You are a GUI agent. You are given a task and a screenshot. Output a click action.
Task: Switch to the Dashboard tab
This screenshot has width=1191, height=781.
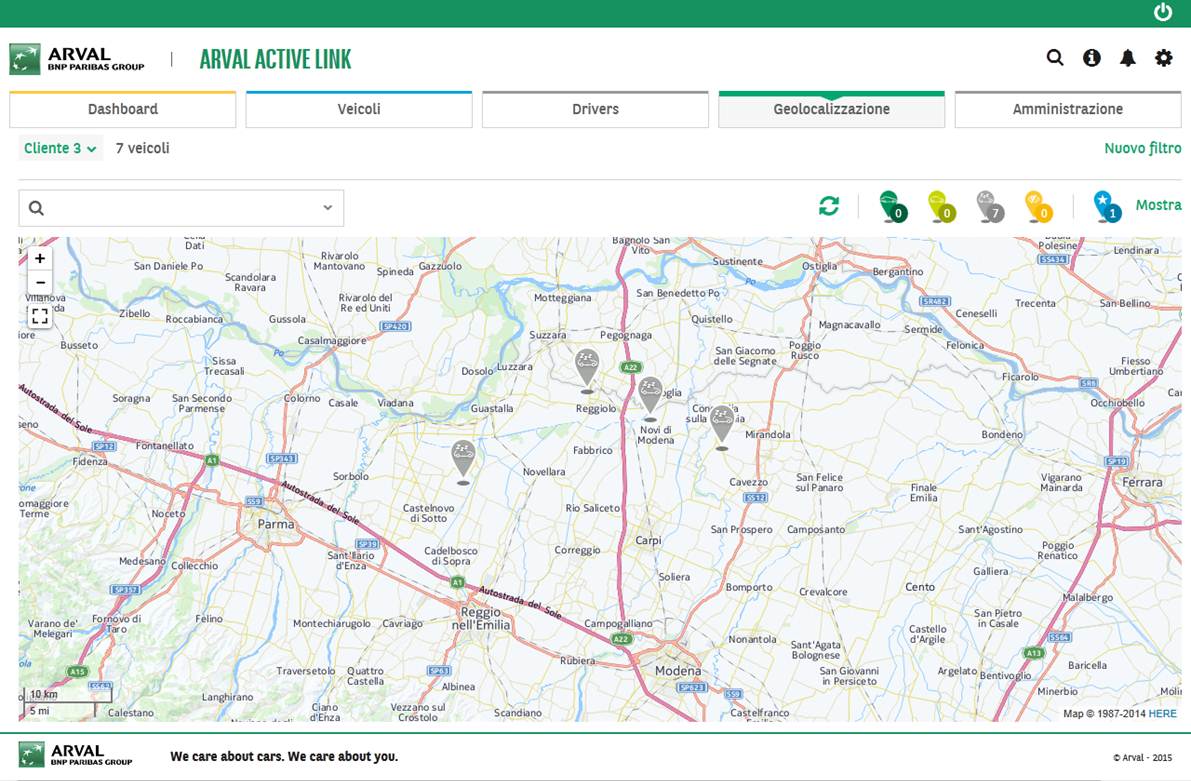pos(123,109)
